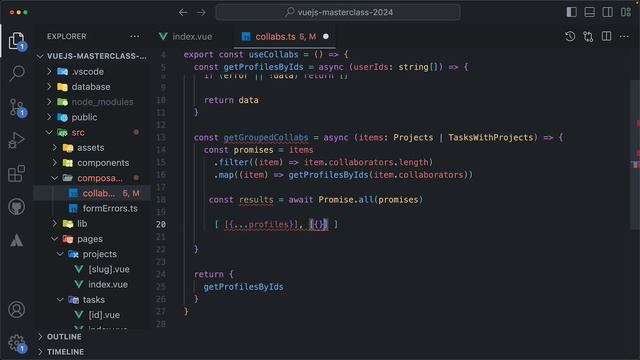Open formErrors.ts in the explorer
This screenshot has height=360, width=640.
point(92,208)
